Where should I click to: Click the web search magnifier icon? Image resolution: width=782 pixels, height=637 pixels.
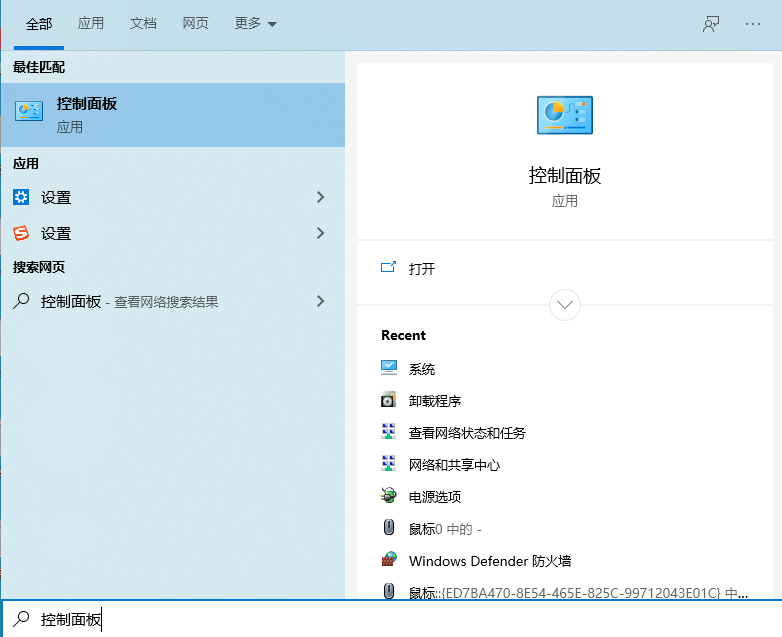(x=21, y=301)
